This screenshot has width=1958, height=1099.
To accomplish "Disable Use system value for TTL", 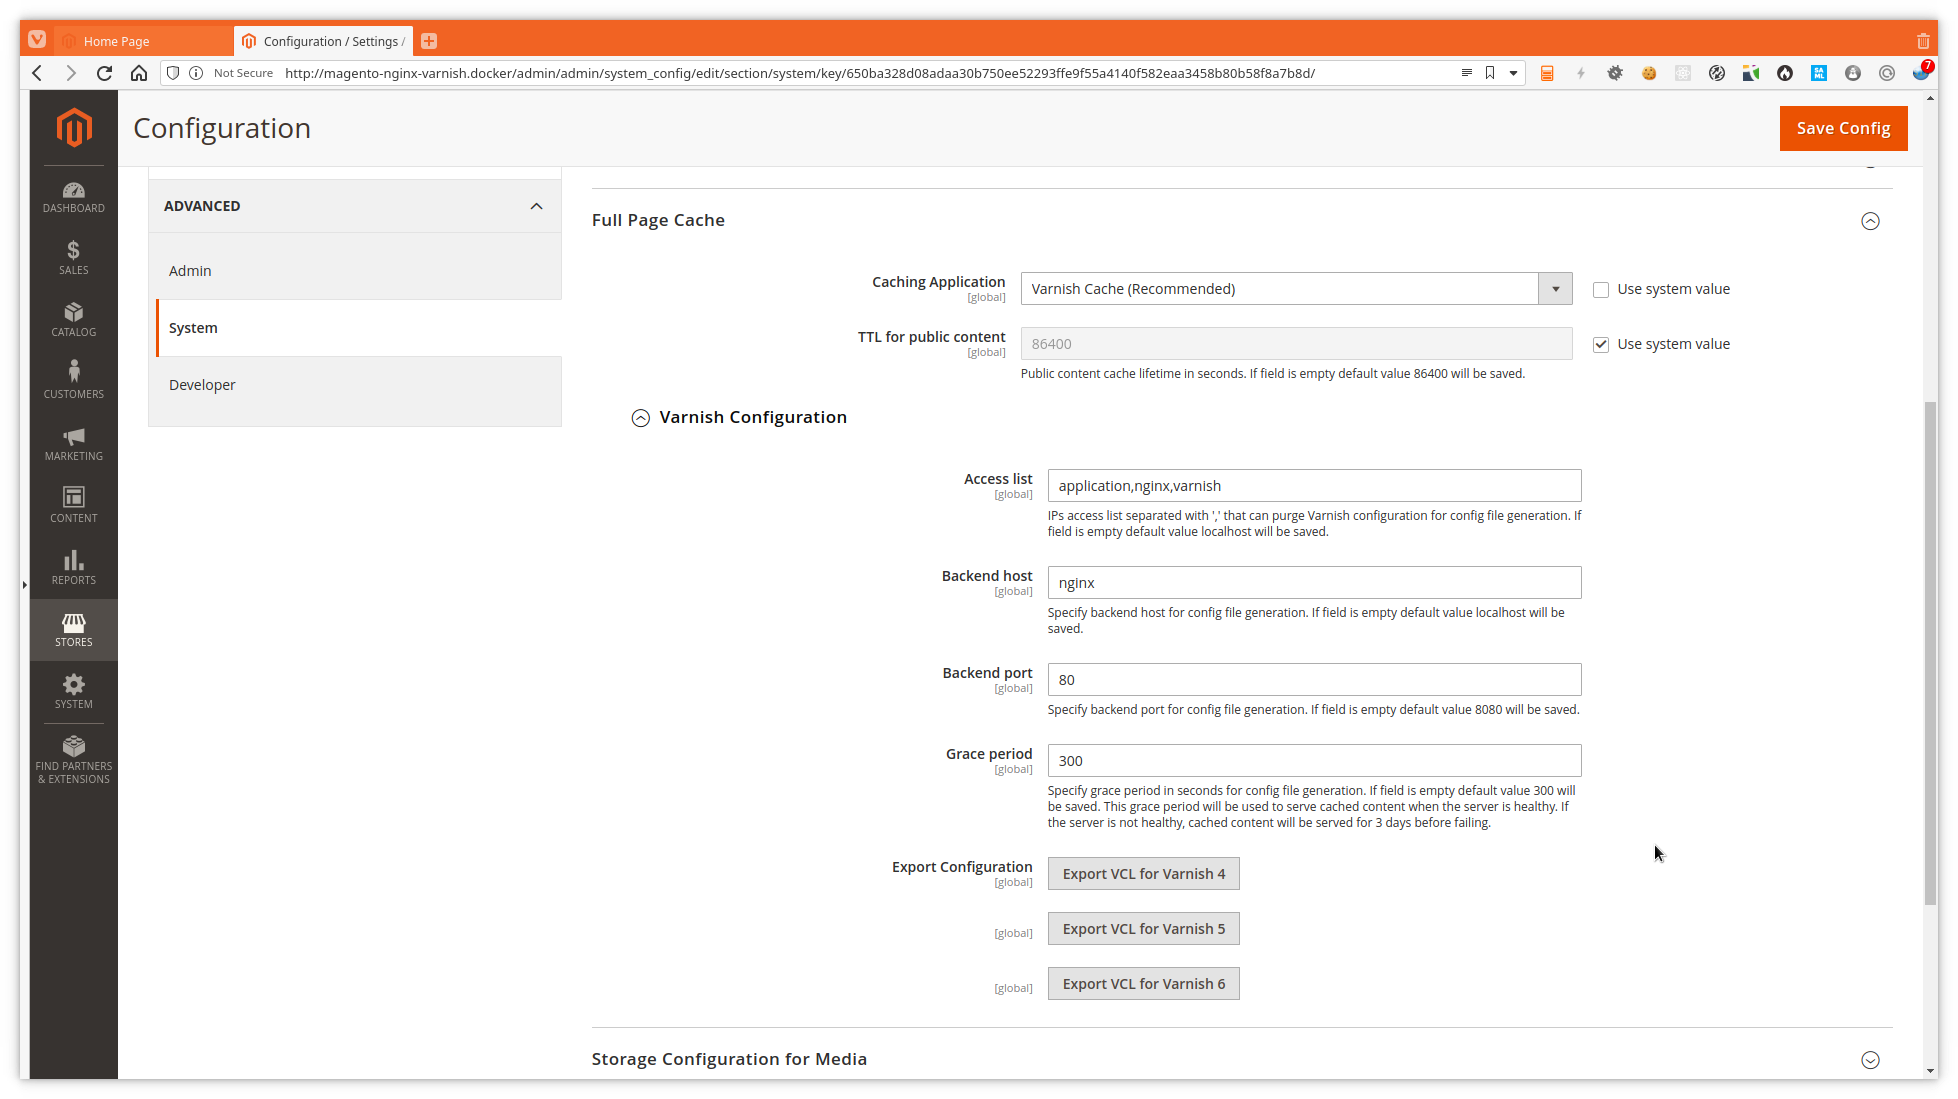I will [1600, 344].
